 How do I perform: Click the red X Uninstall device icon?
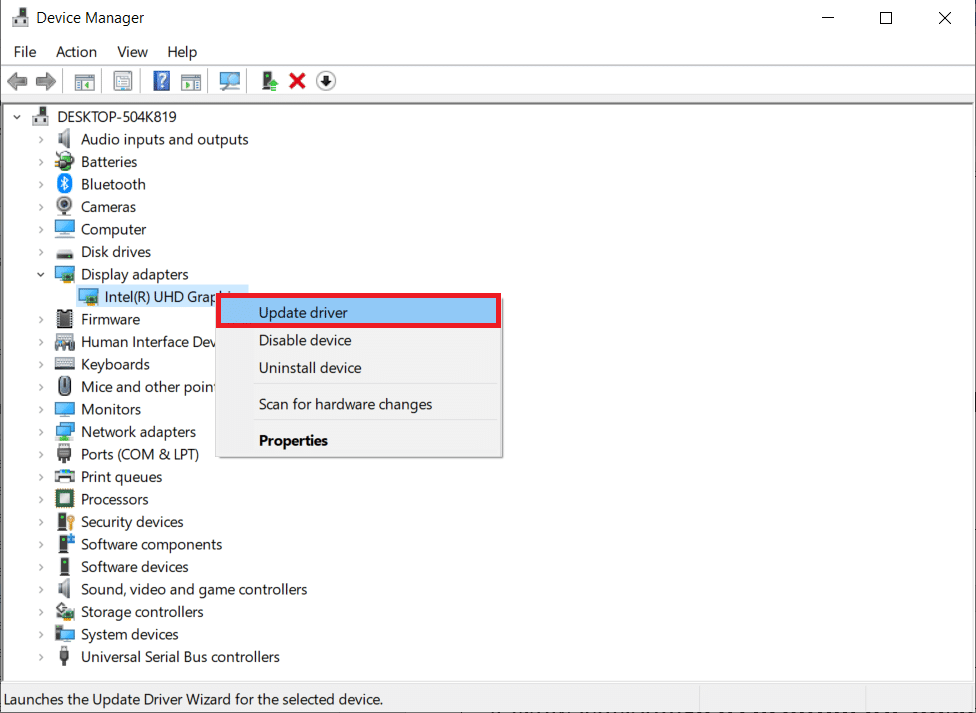click(298, 81)
